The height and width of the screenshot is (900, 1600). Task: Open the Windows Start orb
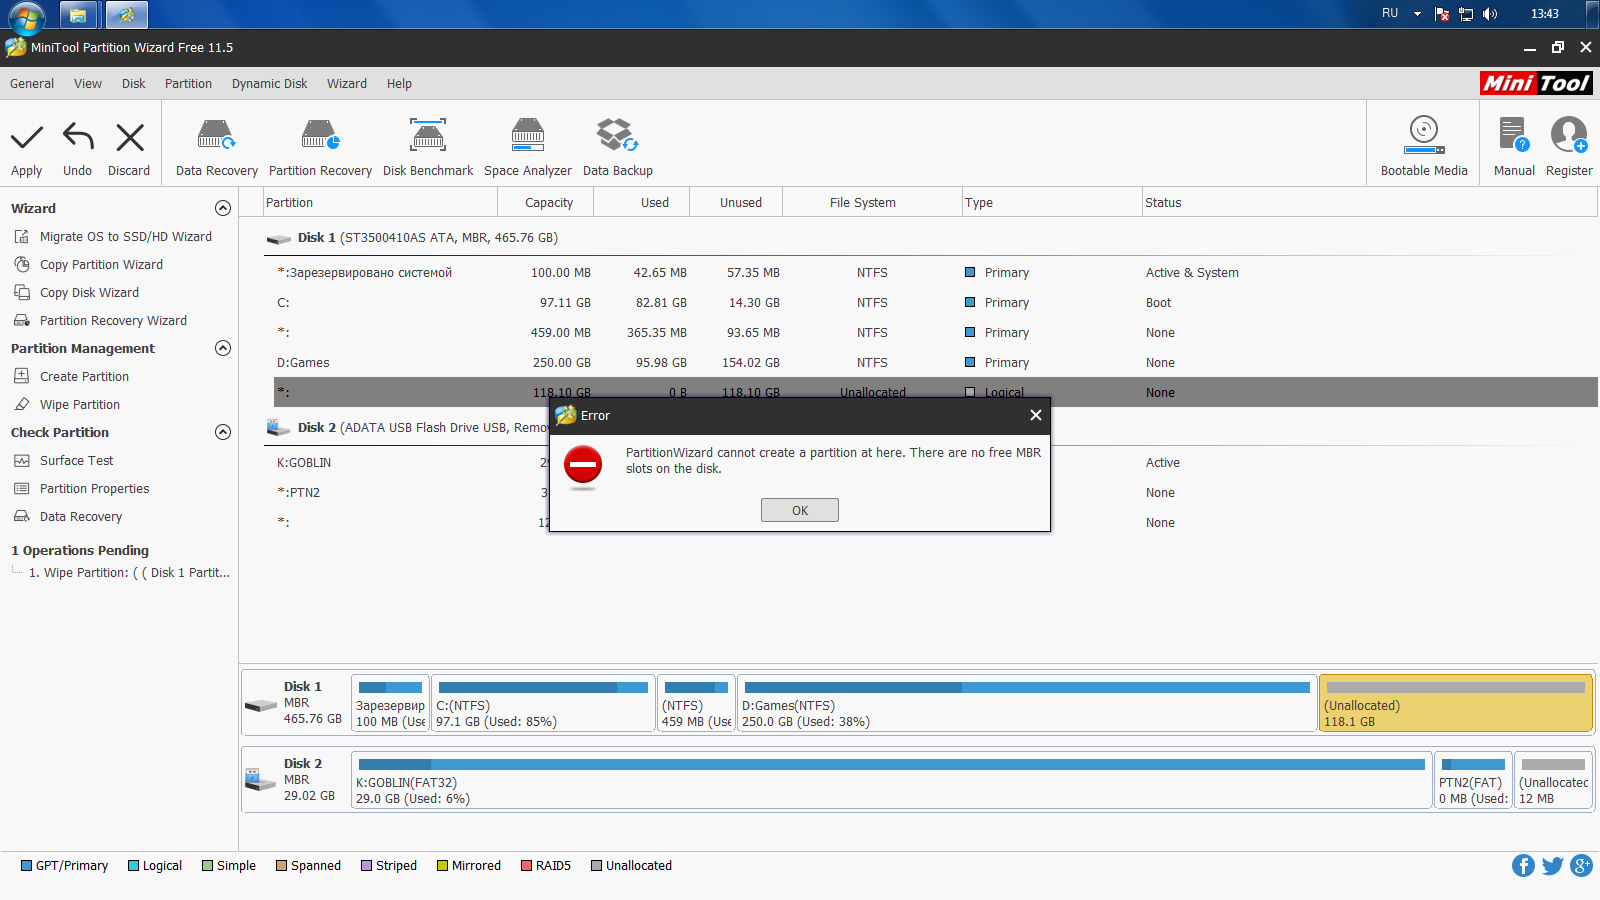[x=27, y=15]
